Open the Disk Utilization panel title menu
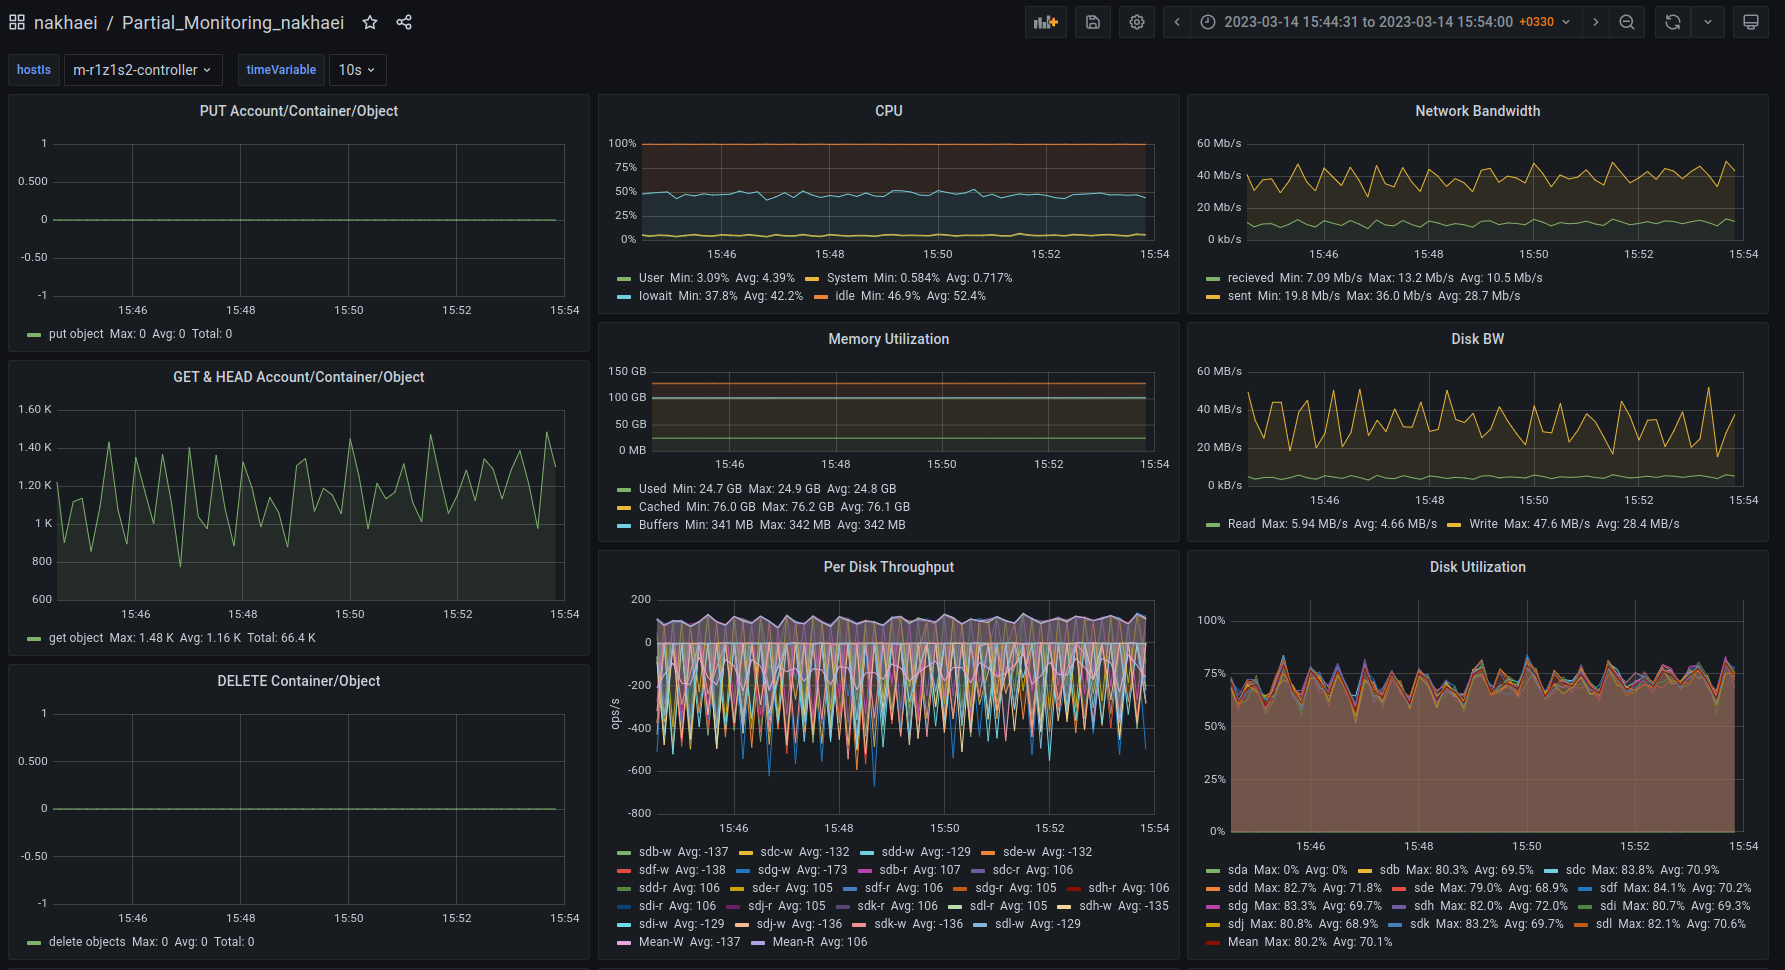This screenshot has width=1785, height=970. tap(1477, 567)
